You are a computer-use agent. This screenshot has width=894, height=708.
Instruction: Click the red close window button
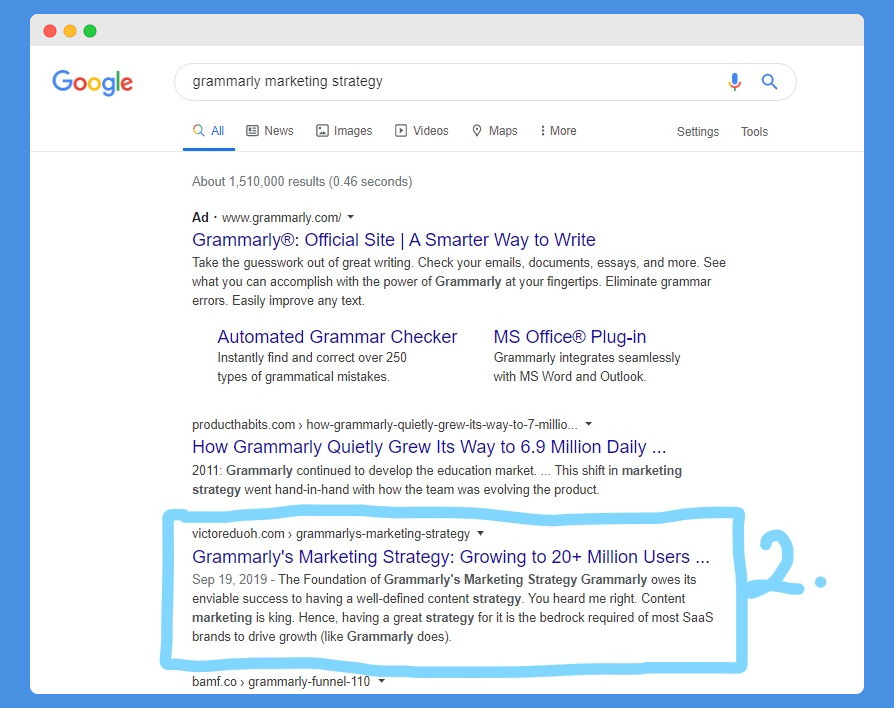pyautogui.click(x=50, y=31)
